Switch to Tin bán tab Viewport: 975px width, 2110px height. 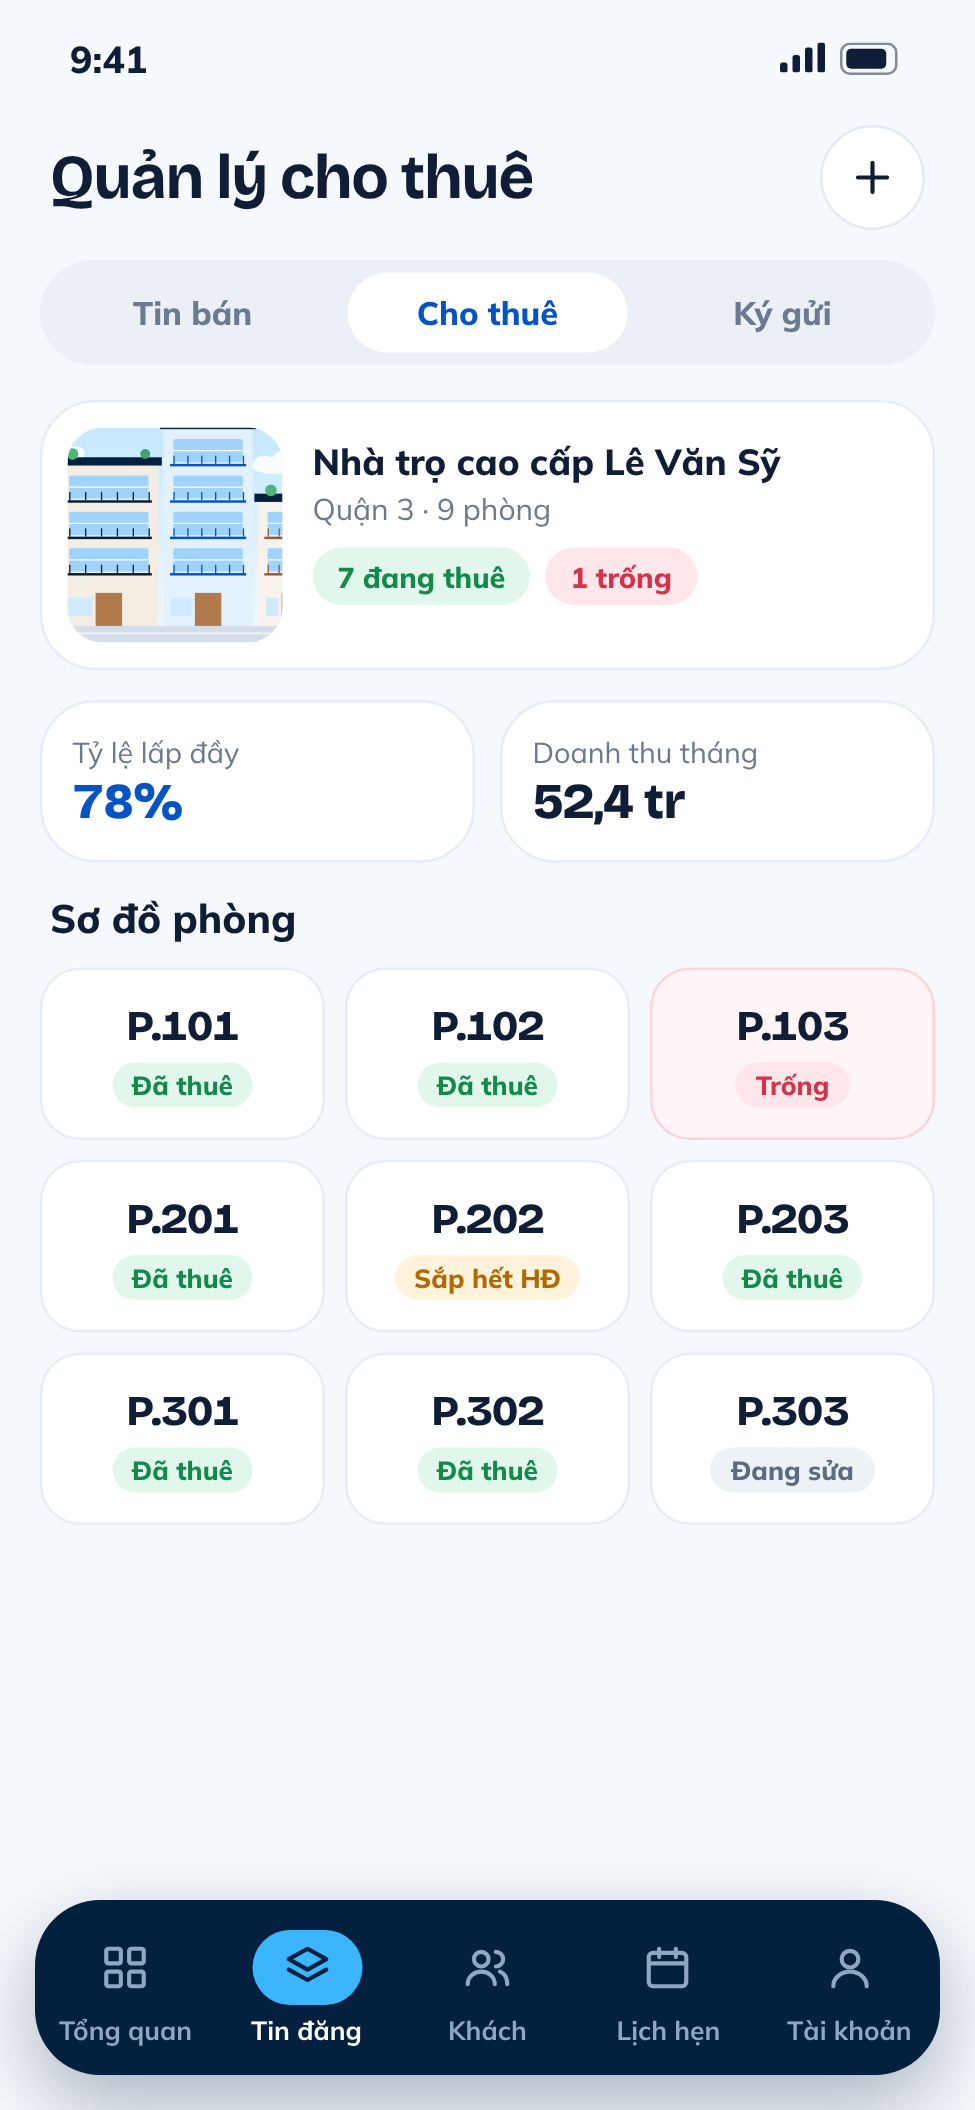(192, 313)
